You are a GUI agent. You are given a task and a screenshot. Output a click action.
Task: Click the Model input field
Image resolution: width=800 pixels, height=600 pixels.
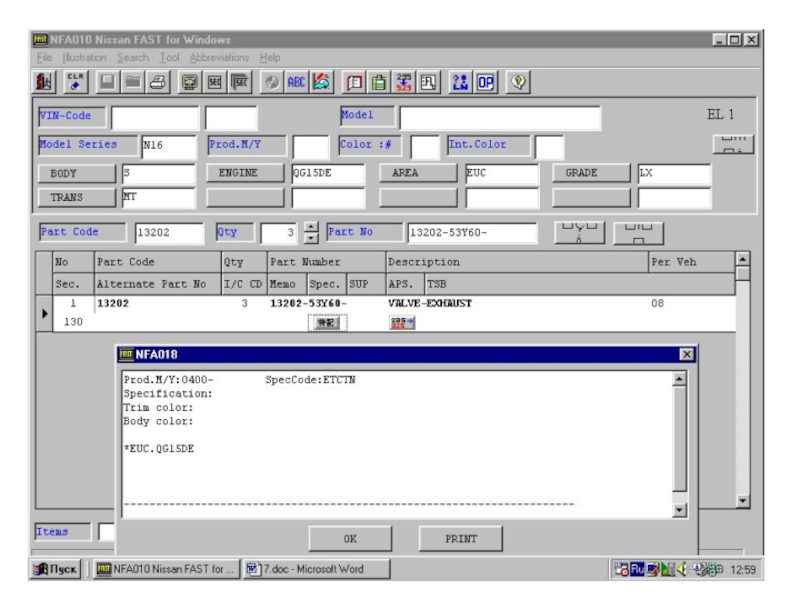500,118
